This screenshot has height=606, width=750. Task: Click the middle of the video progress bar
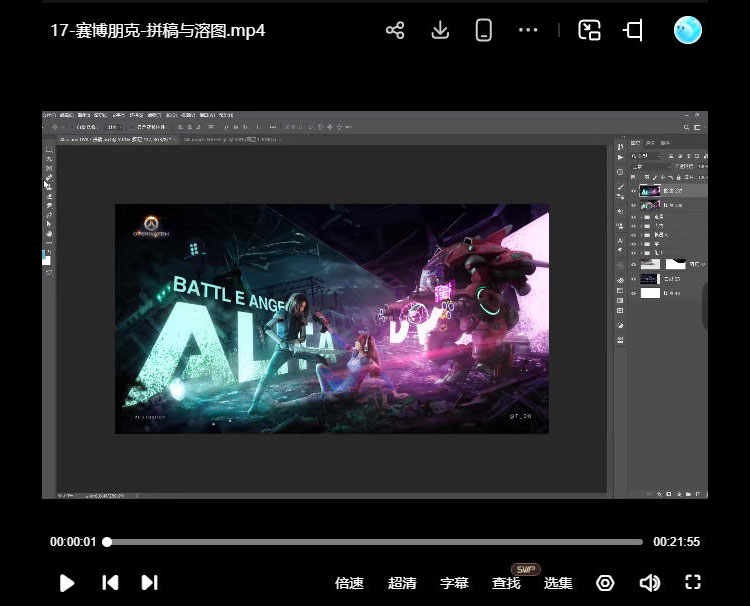pos(375,542)
